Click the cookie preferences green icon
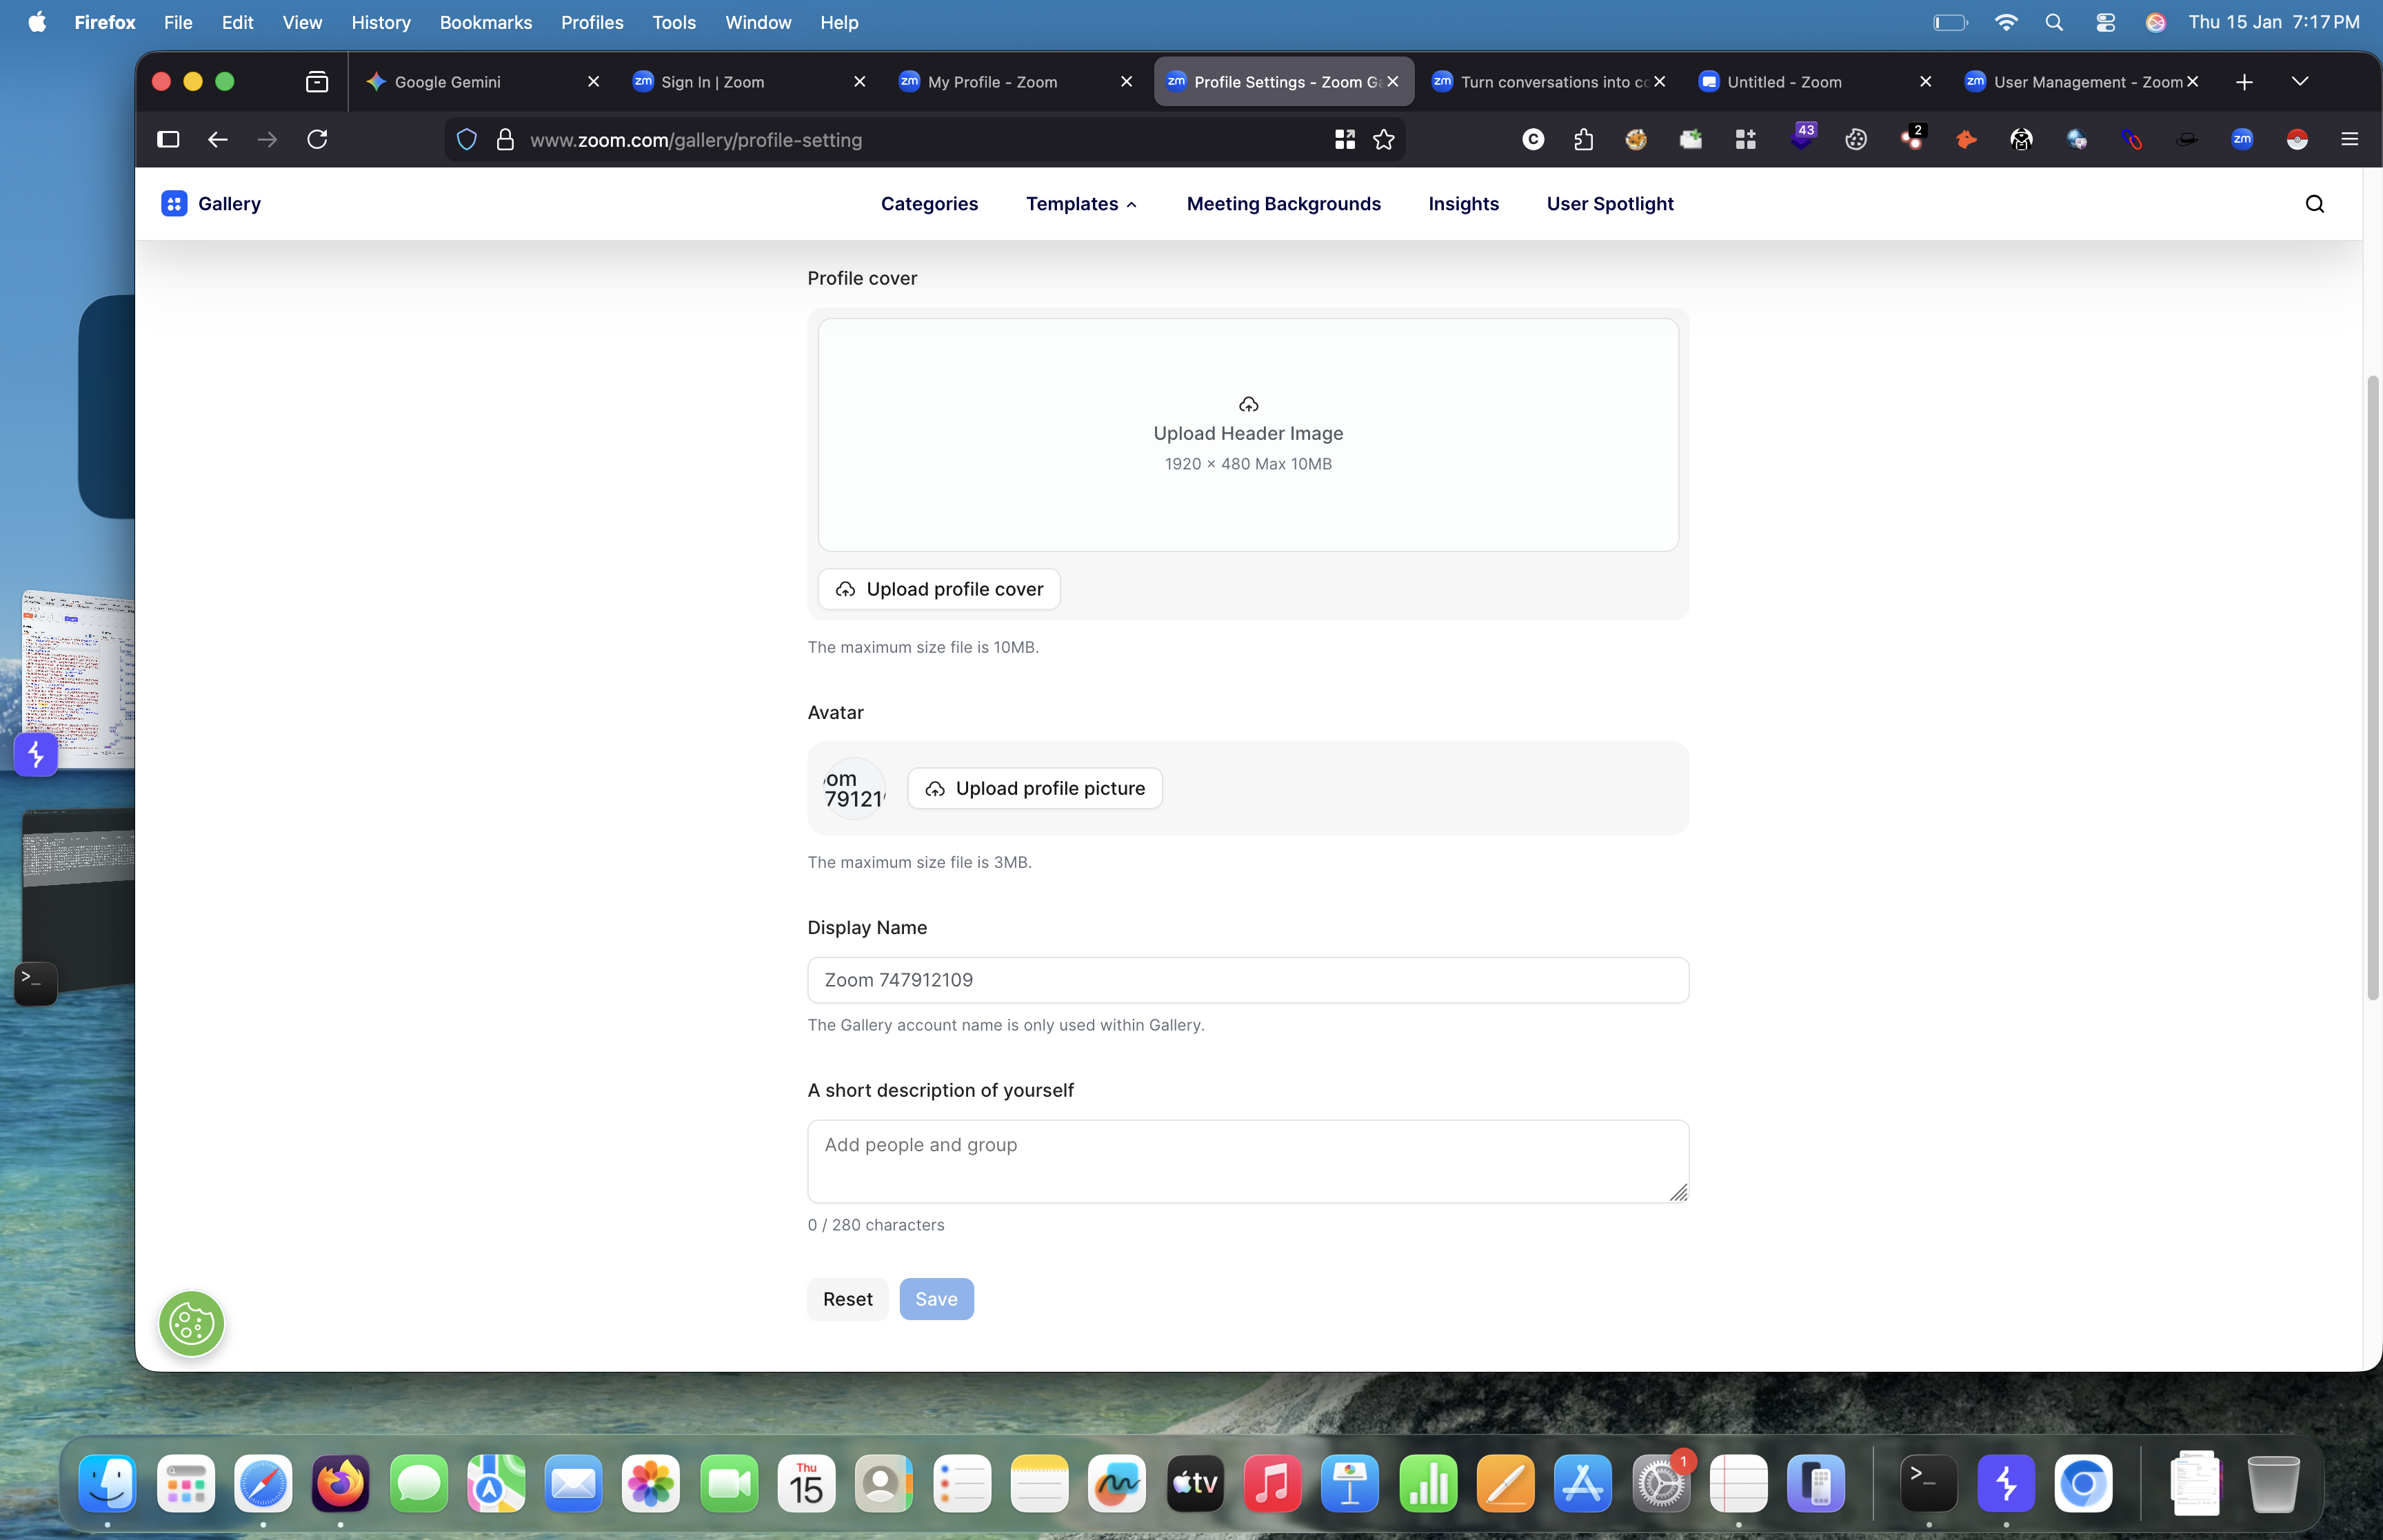 point(191,1324)
